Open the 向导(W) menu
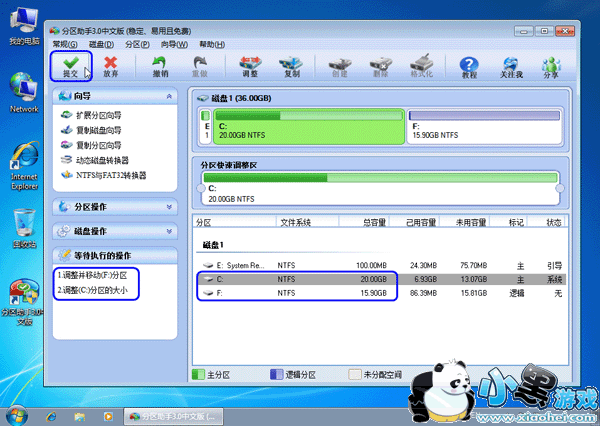Image resolution: width=600 pixels, height=426 pixels. tap(174, 44)
